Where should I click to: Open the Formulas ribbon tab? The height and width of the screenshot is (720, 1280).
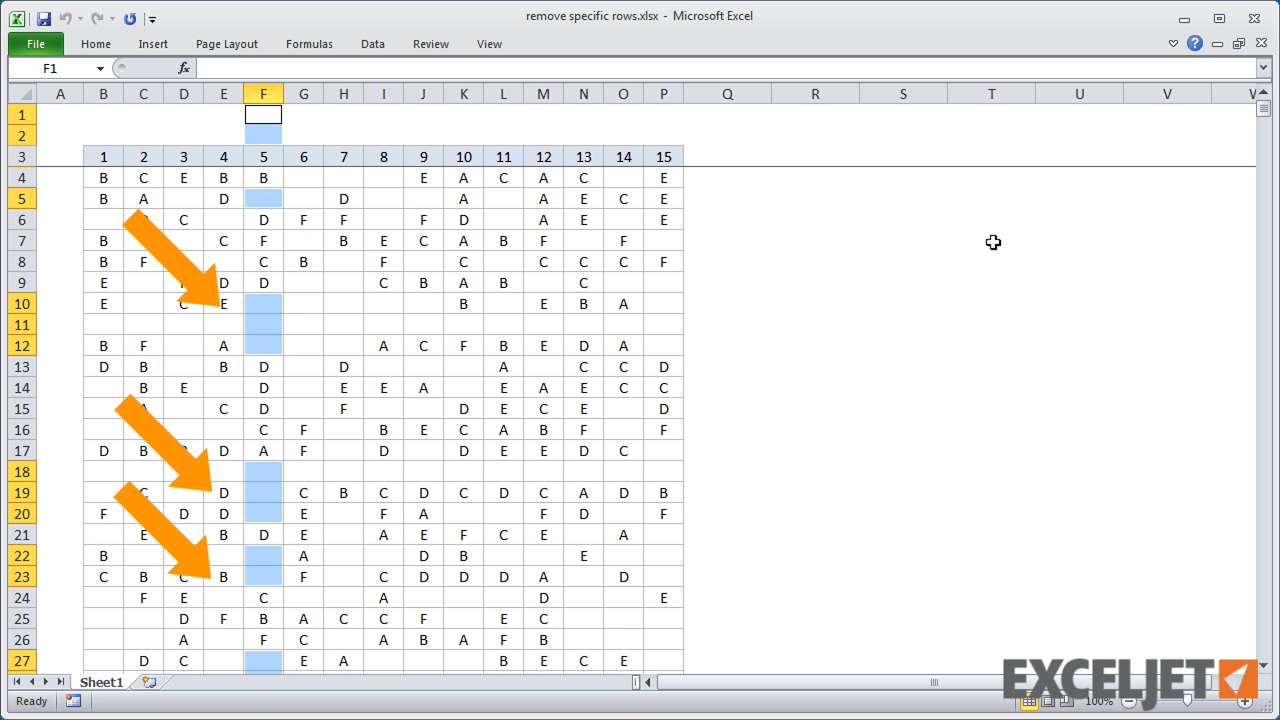(308, 44)
